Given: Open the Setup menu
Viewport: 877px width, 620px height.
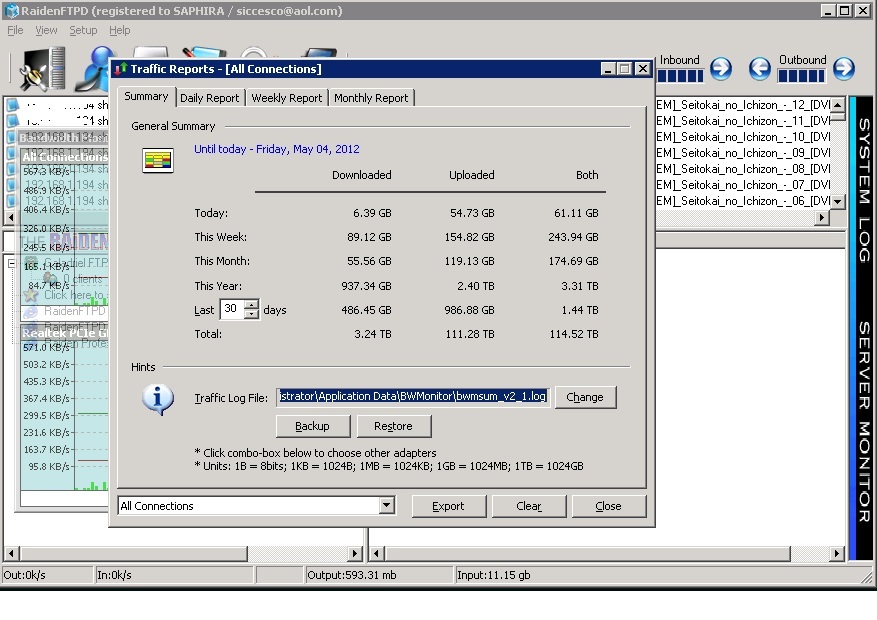Looking at the screenshot, I should [x=83, y=31].
